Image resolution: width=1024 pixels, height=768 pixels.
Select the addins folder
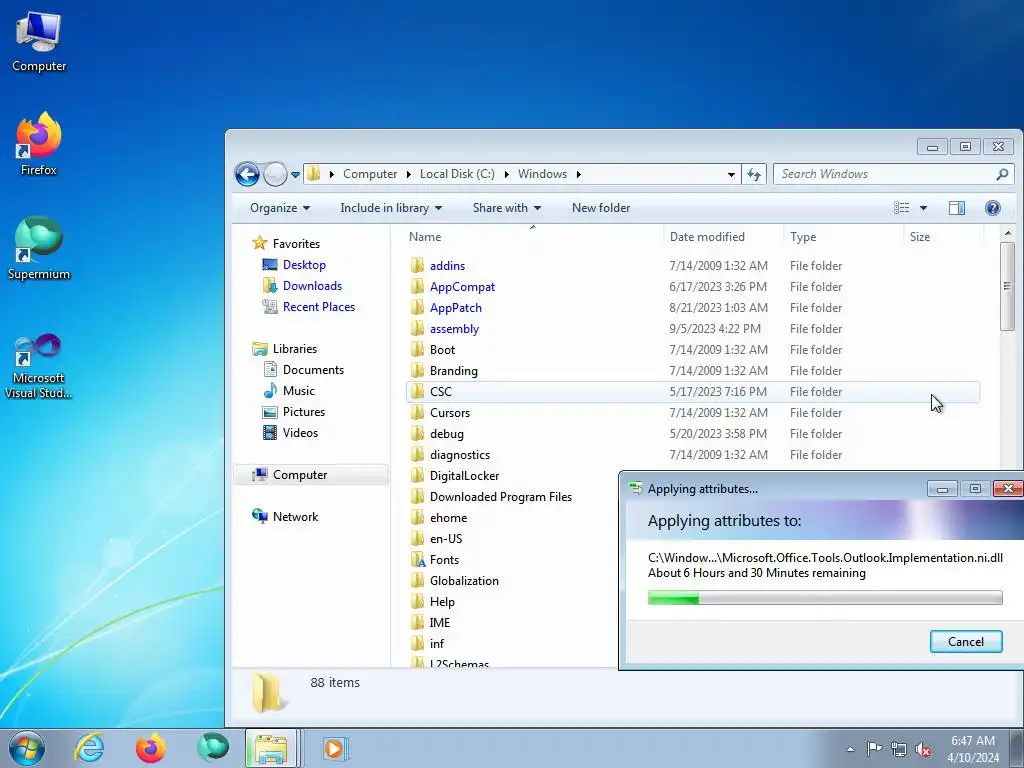(447, 266)
